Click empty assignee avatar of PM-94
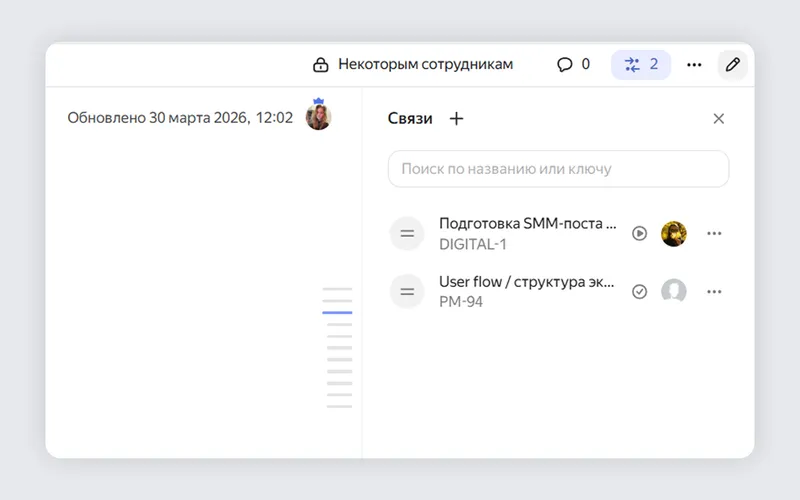The image size is (800, 500). (x=673, y=291)
